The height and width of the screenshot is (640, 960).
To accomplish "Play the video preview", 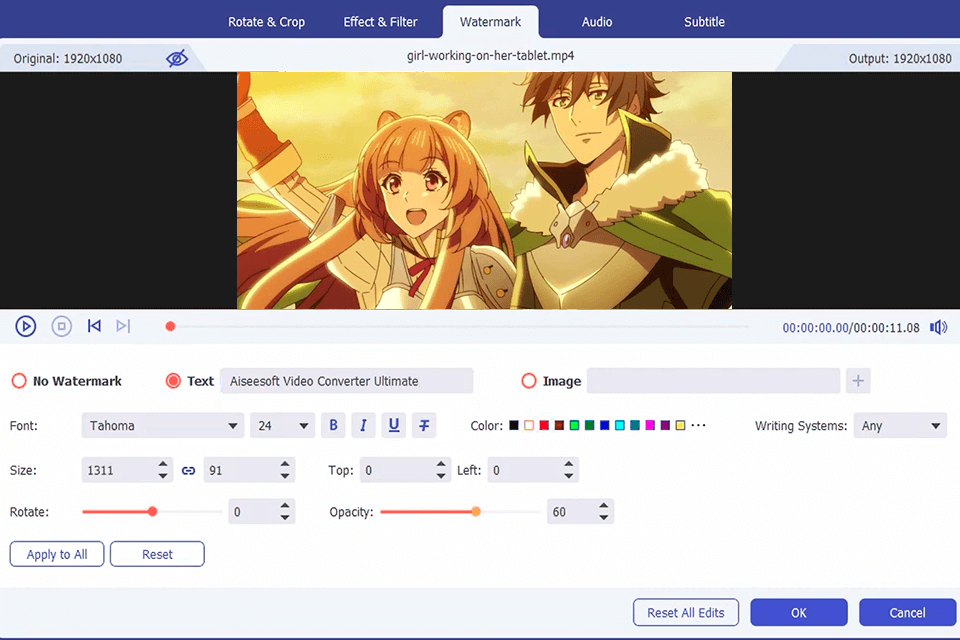I will [x=26, y=326].
